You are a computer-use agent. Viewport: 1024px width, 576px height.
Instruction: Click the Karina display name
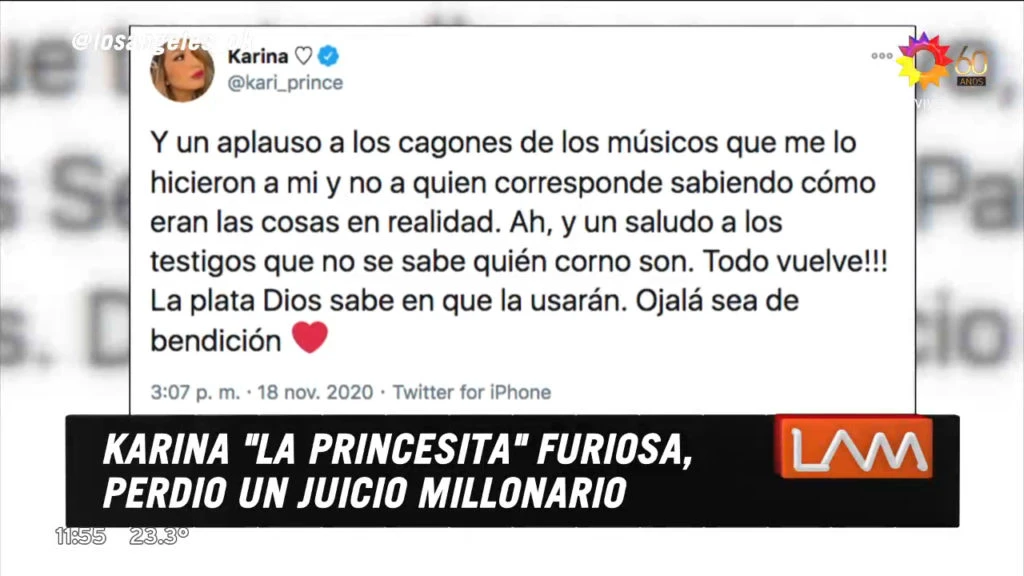pos(258,56)
